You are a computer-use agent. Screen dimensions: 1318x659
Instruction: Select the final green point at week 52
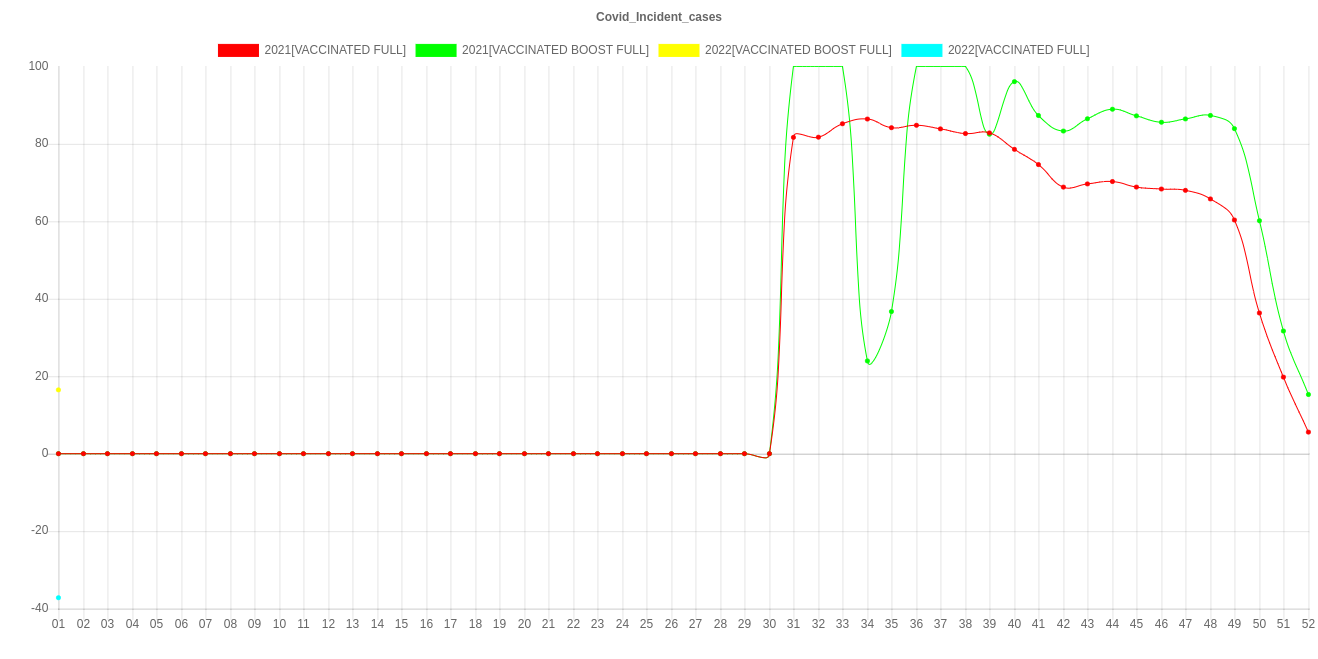[x=1308, y=394]
